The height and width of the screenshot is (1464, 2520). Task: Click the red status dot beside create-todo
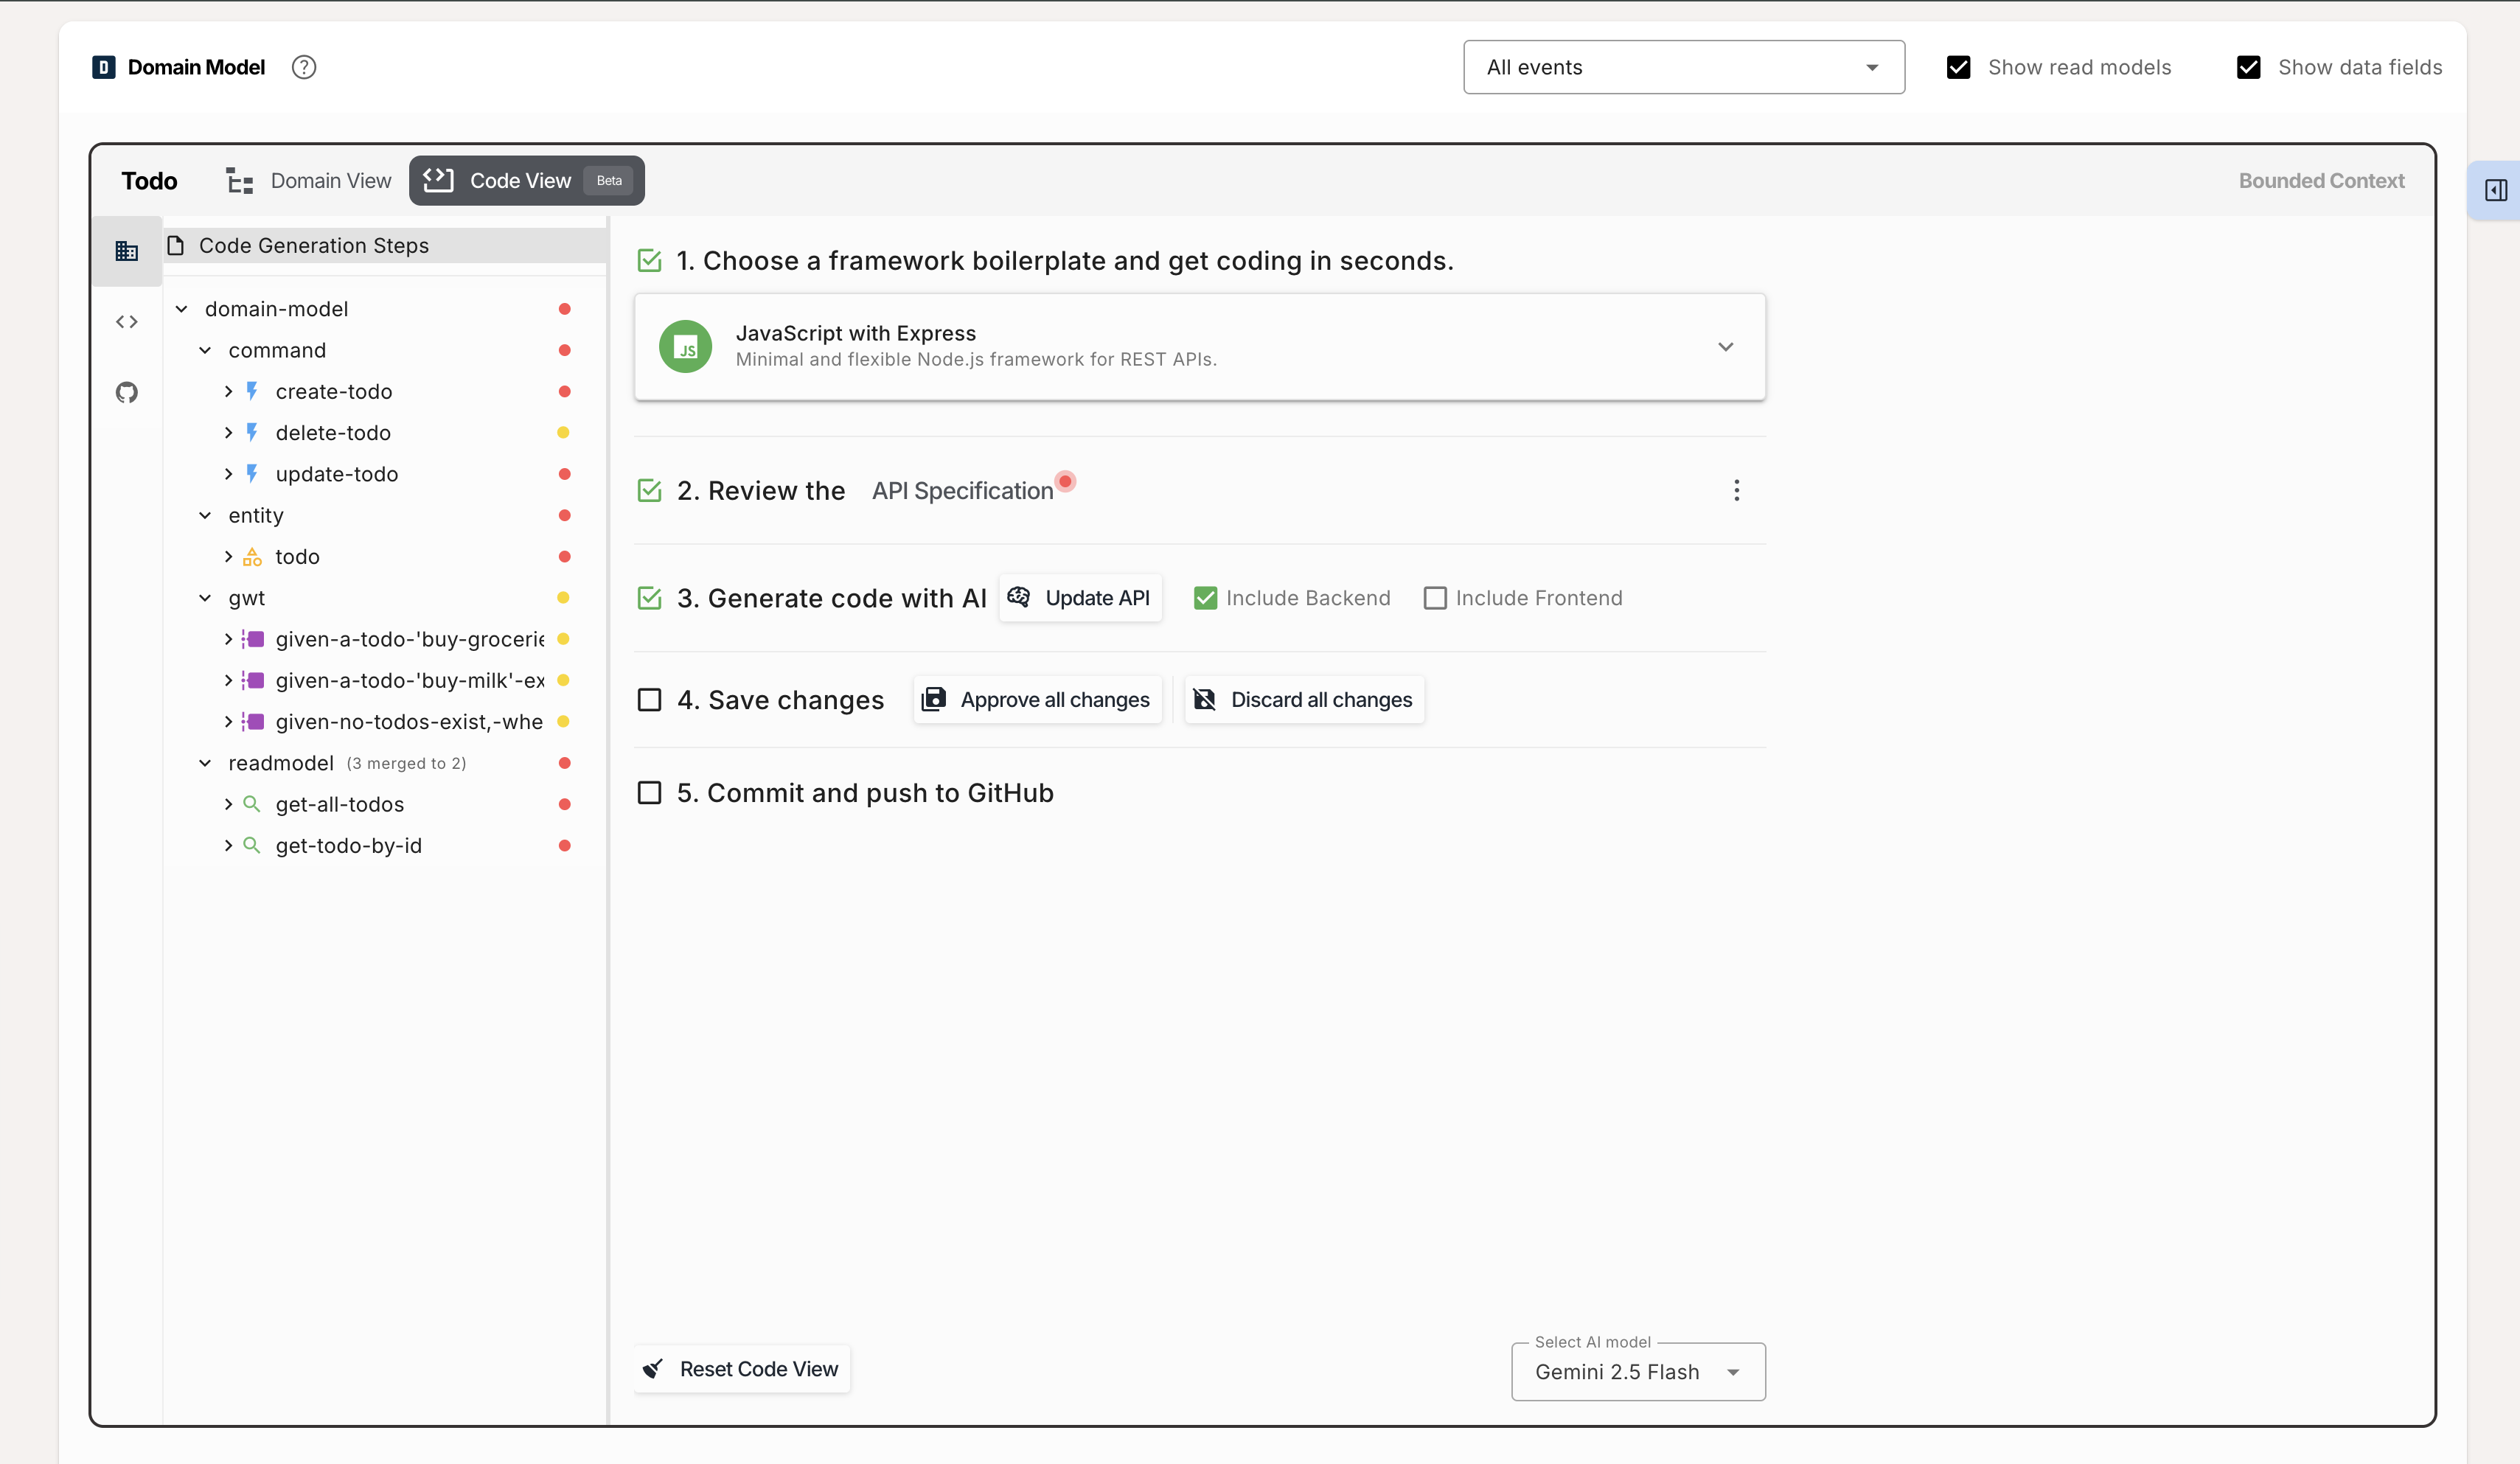[564, 392]
